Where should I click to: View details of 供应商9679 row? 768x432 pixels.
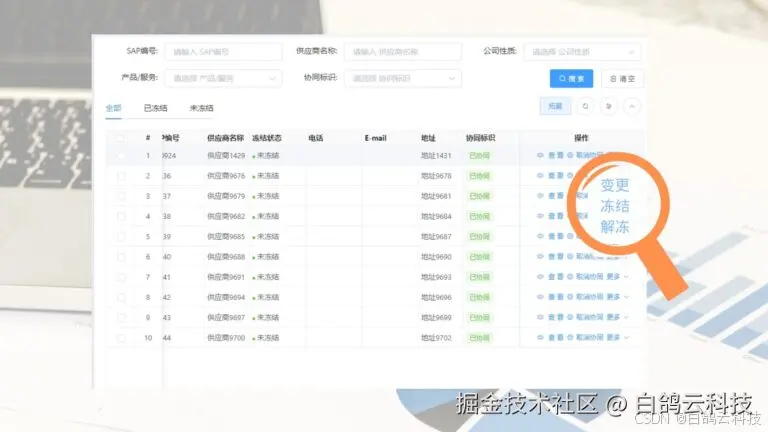coord(550,196)
